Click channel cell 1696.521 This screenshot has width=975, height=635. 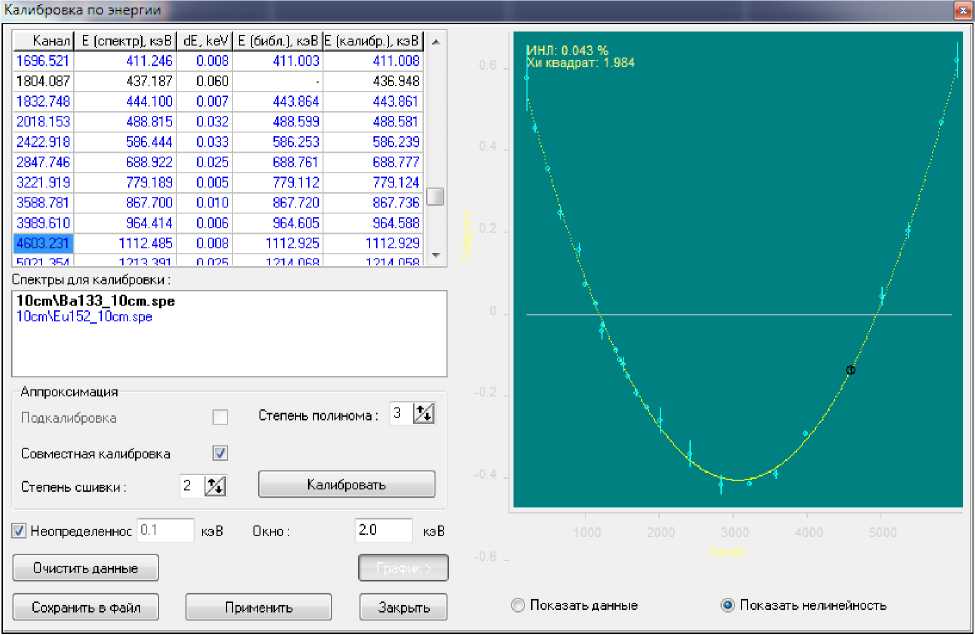[x=44, y=61]
